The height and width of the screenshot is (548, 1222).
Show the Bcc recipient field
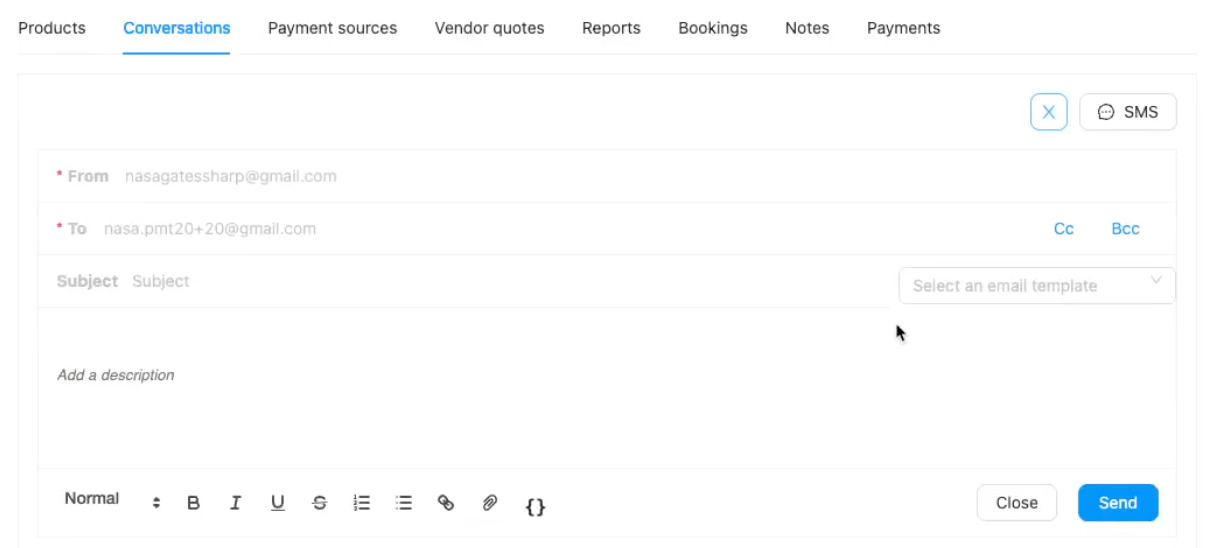click(1125, 229)
